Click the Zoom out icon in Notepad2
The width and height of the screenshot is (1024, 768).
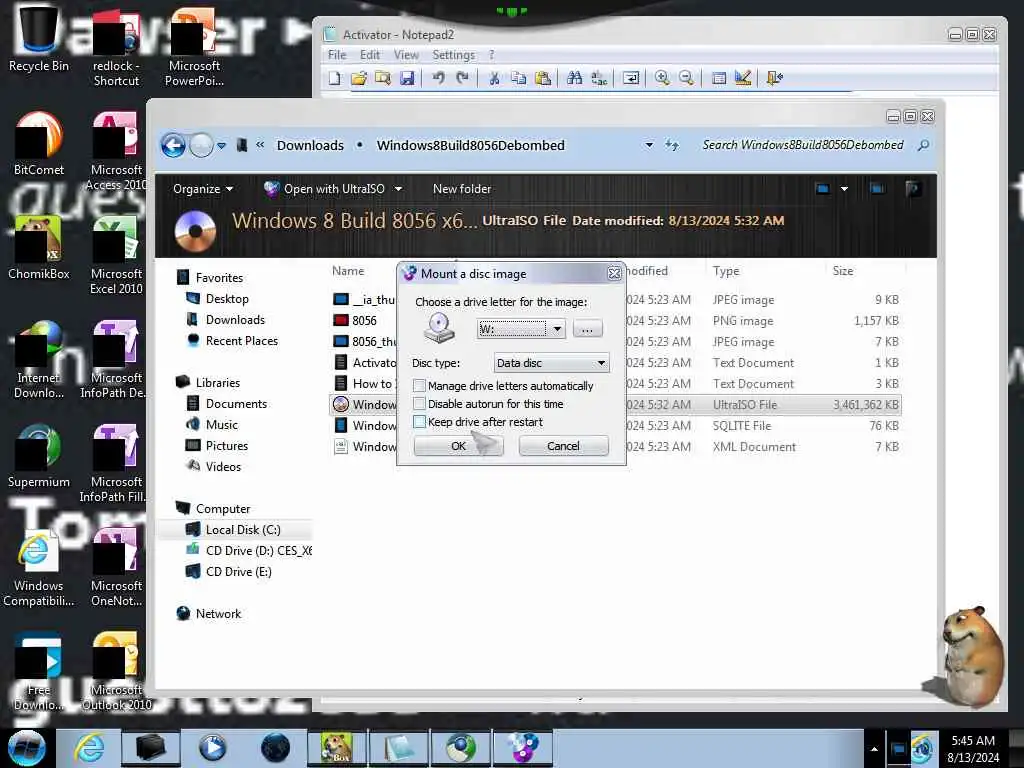tap(686, 78)
